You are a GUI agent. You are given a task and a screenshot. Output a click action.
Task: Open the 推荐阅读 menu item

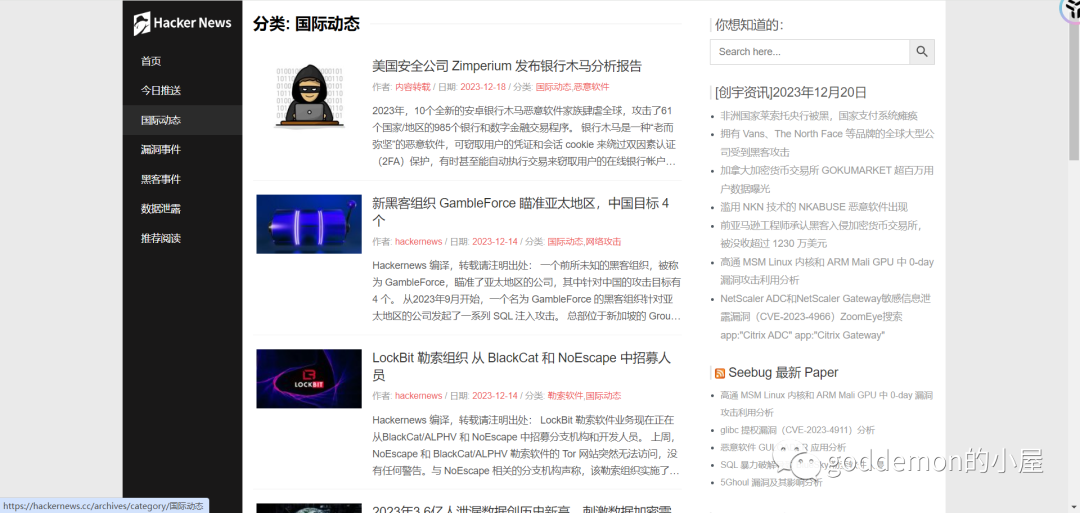click(160, 238)
